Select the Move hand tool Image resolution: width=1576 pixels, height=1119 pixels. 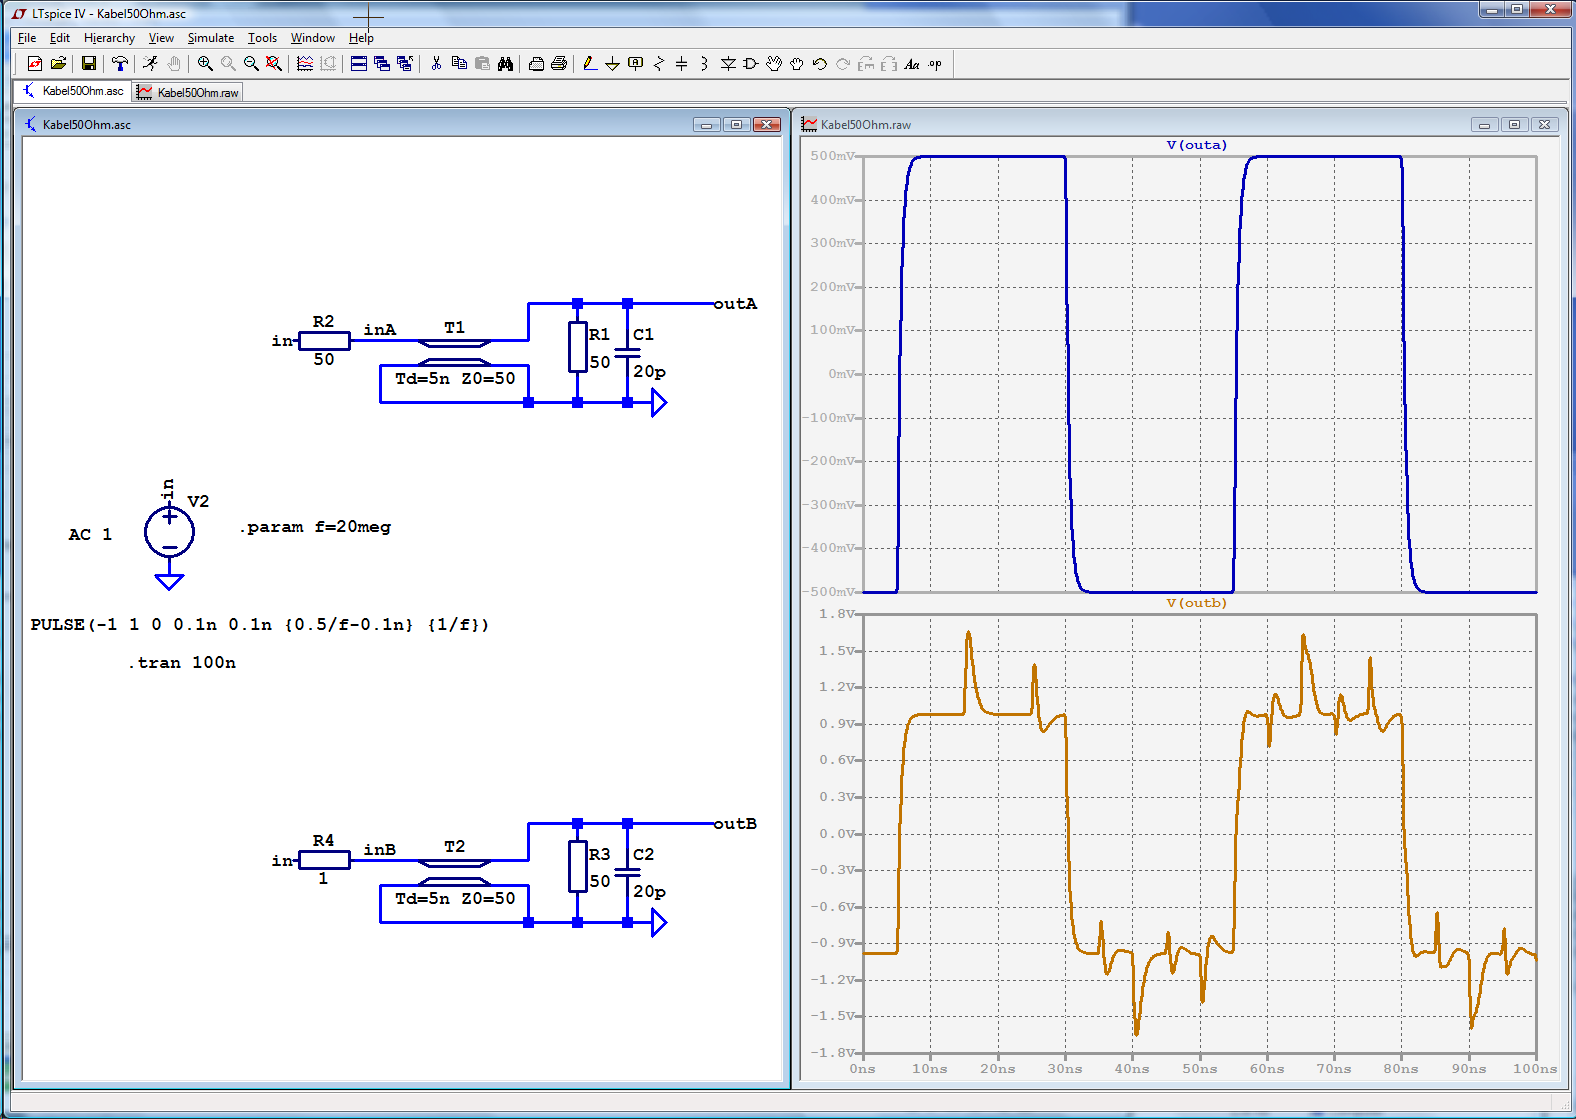pyautogui.click(x=774, y=64)
